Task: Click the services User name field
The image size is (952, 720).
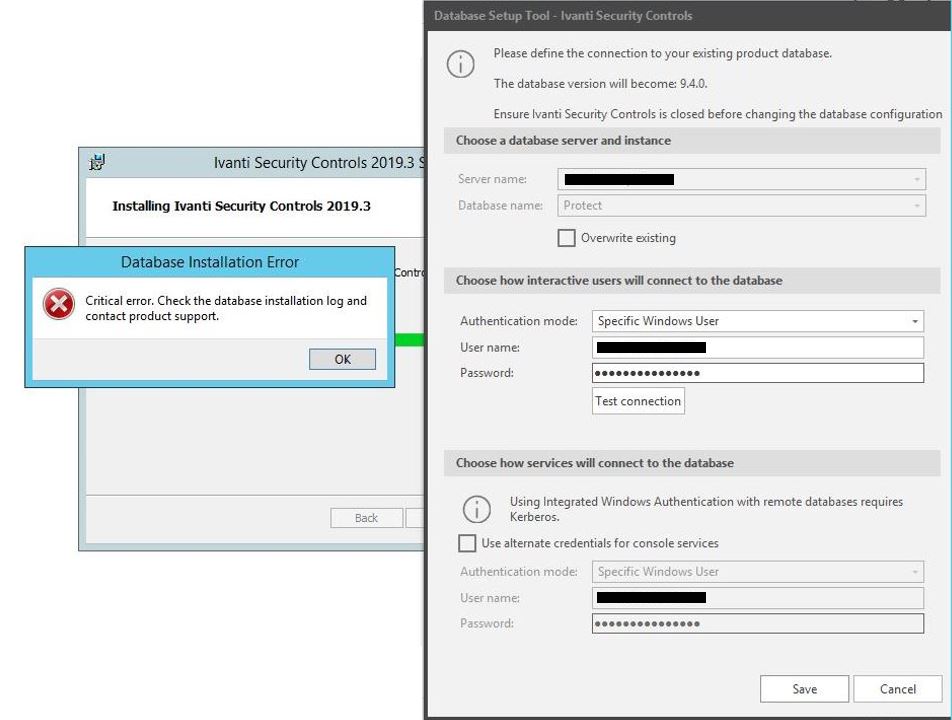Action: tap(757, 597)
